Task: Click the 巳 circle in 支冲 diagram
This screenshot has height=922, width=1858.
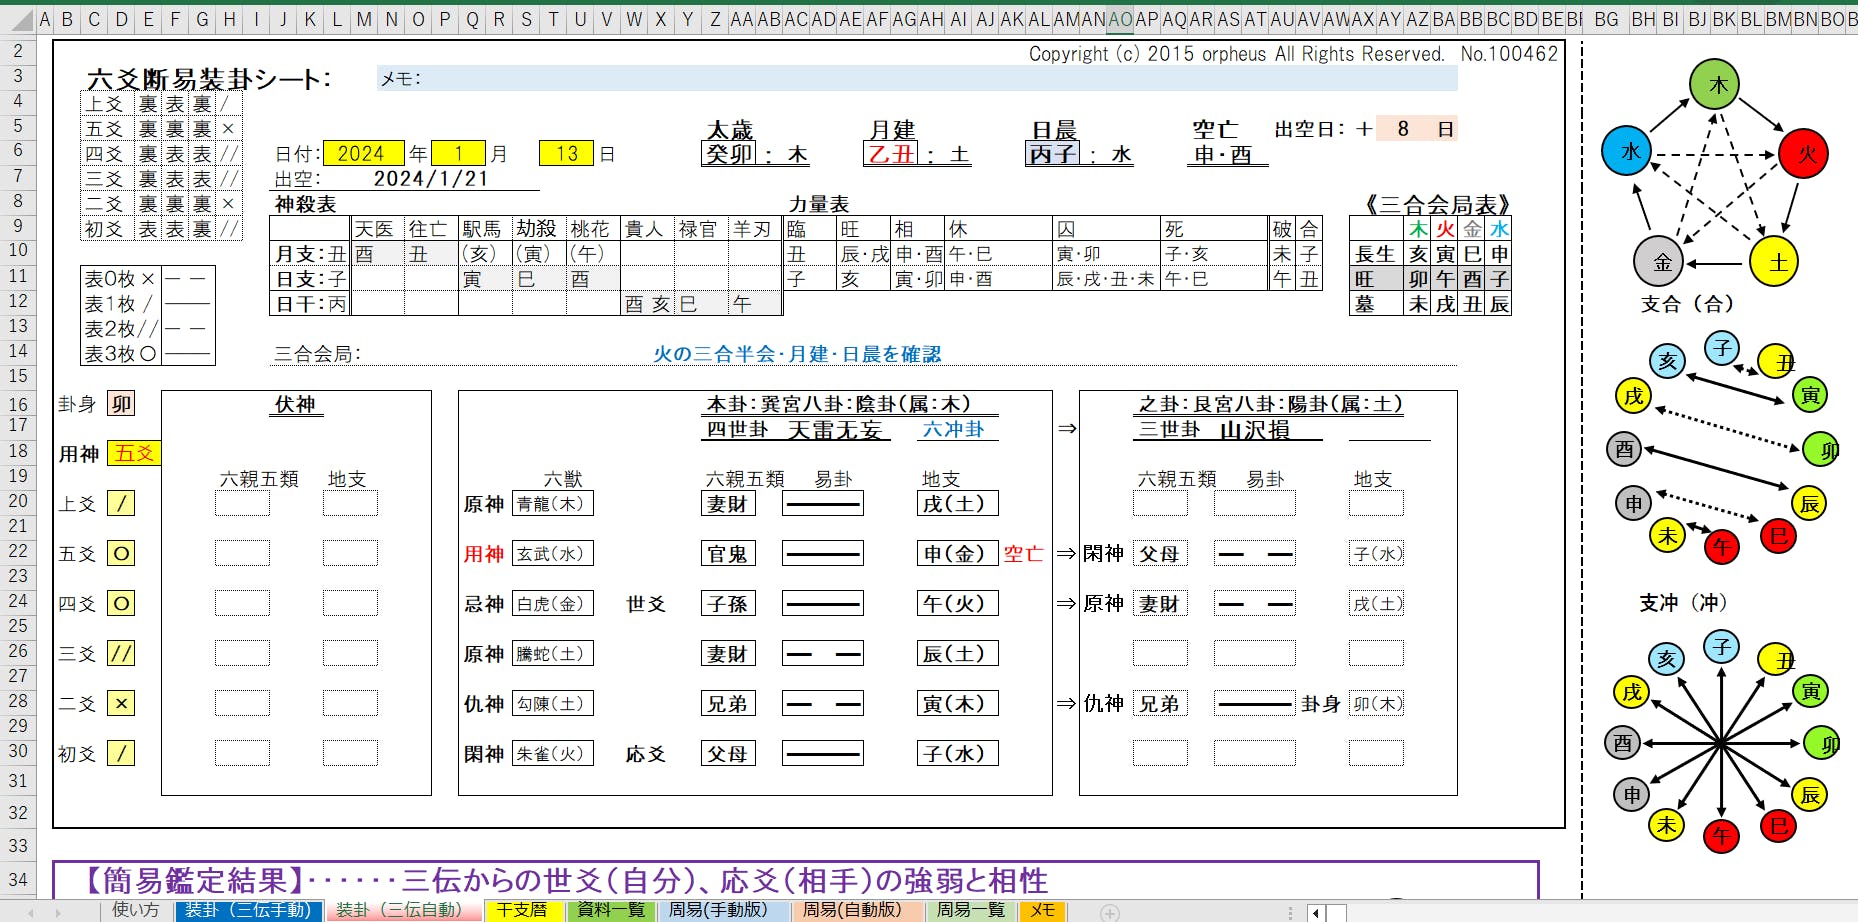Action: tap(1778, 826)
